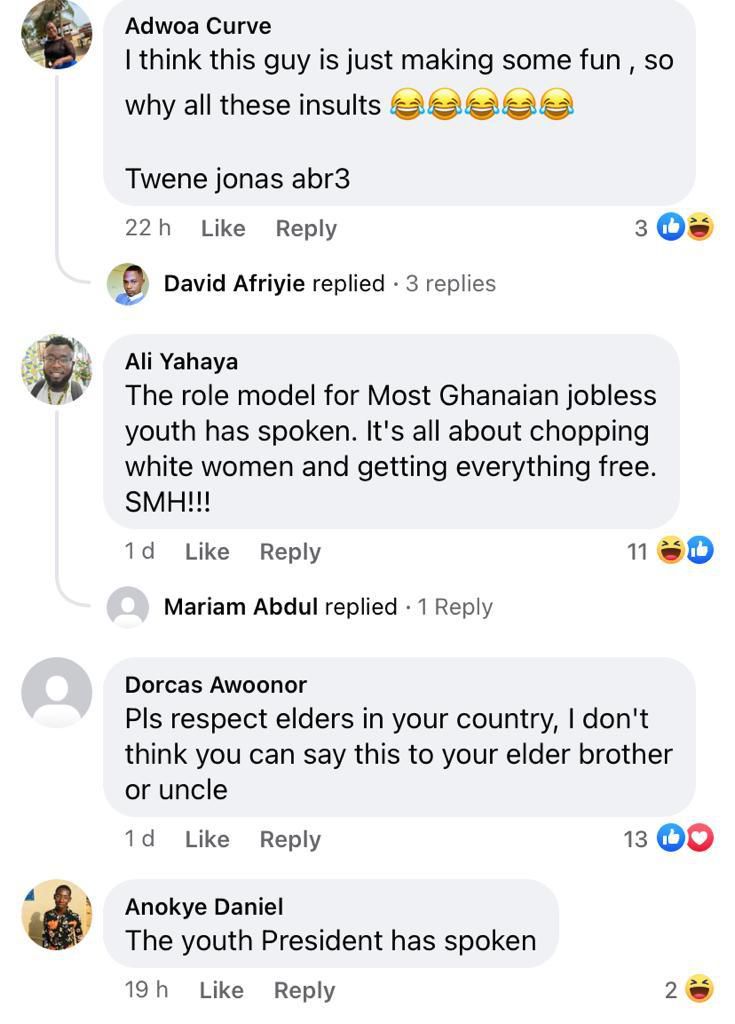Toggle Like on Adwoa Curve's comment

223,228
